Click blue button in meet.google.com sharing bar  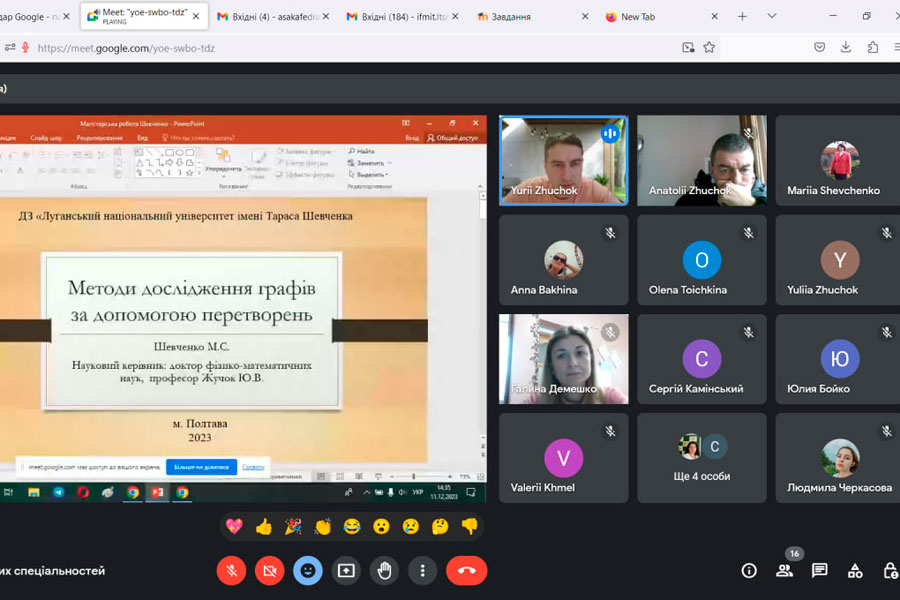tap(201, 467)
